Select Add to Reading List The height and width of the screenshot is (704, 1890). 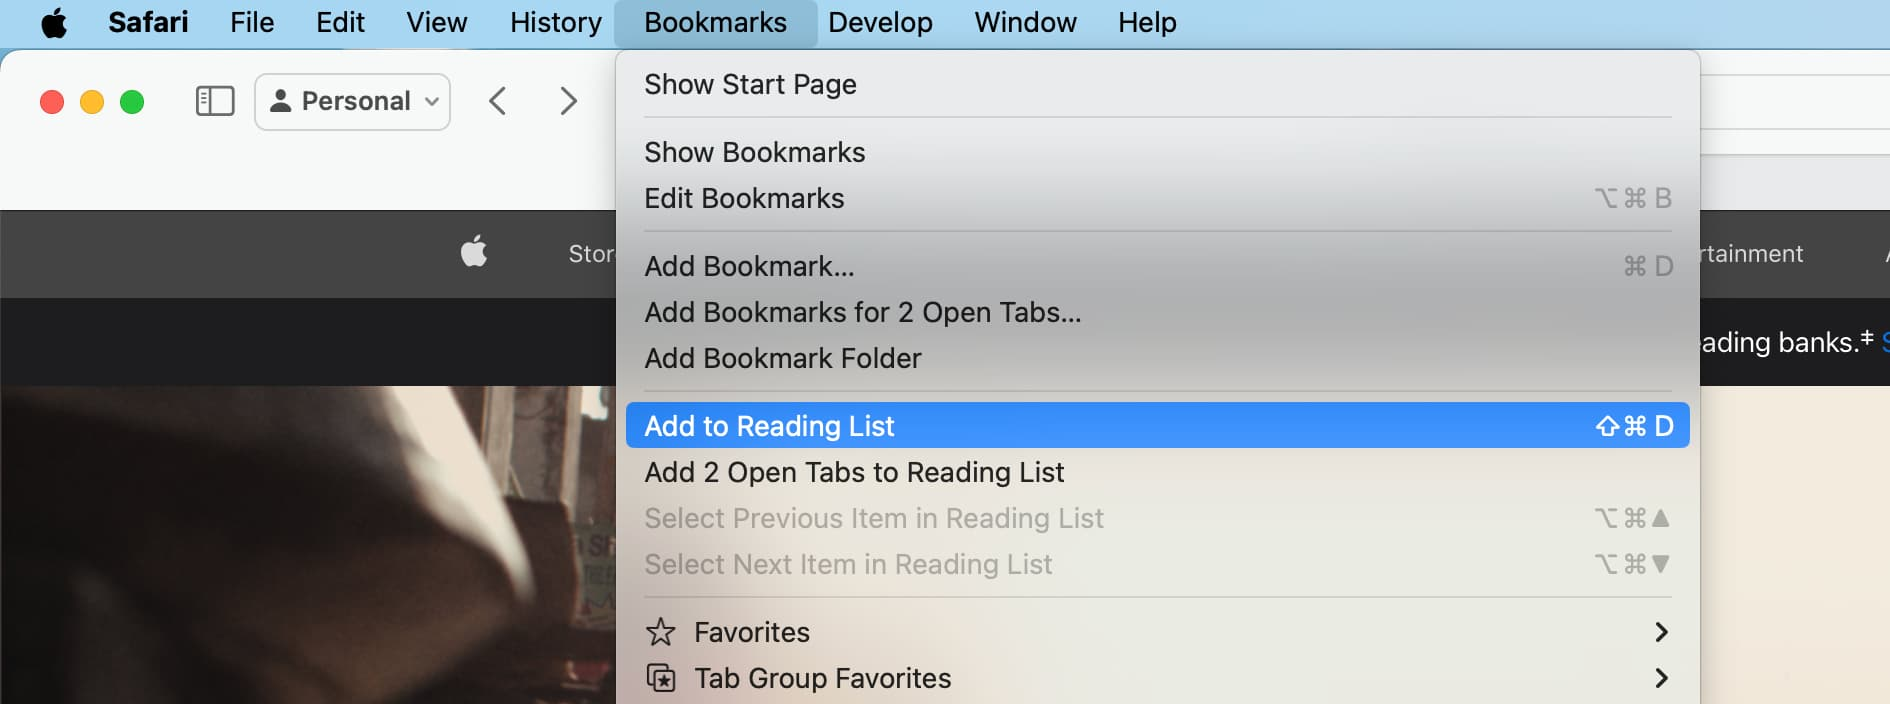1158,425
